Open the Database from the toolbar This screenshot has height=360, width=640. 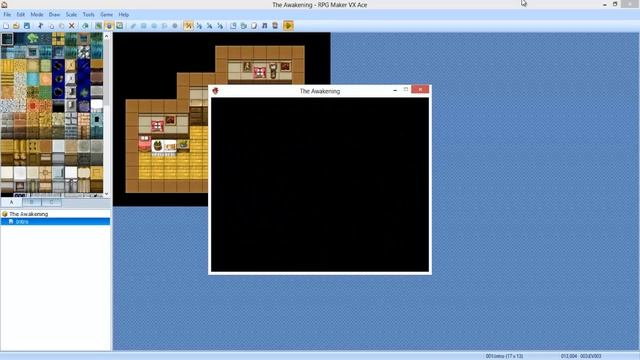click(233, 26)
